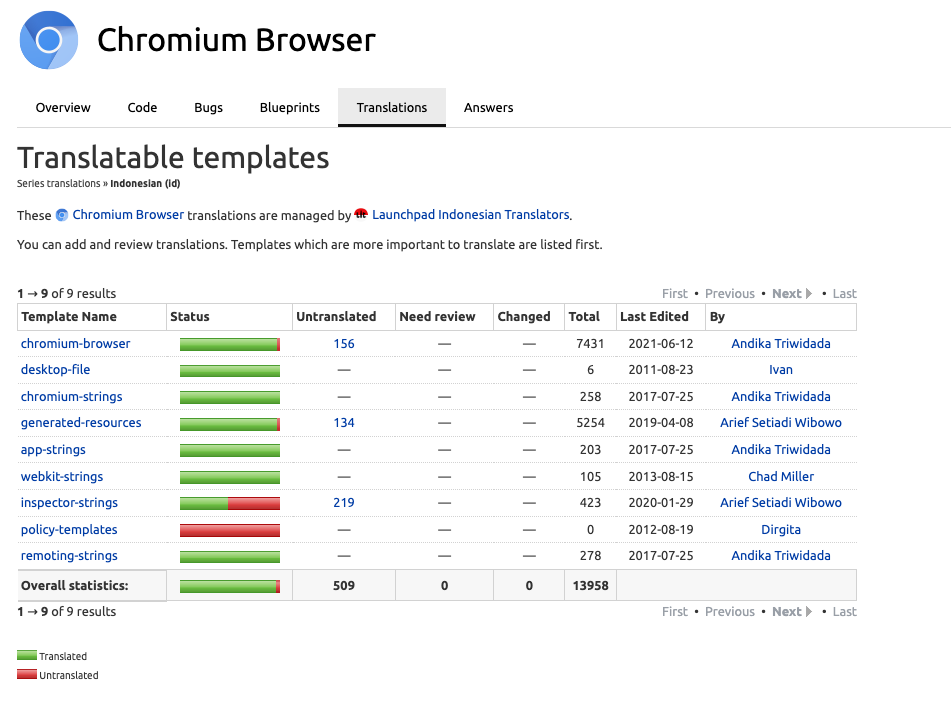
Task: Open Arief Setiadi Wibowo in generated-resources row
Action: [781, 423]
